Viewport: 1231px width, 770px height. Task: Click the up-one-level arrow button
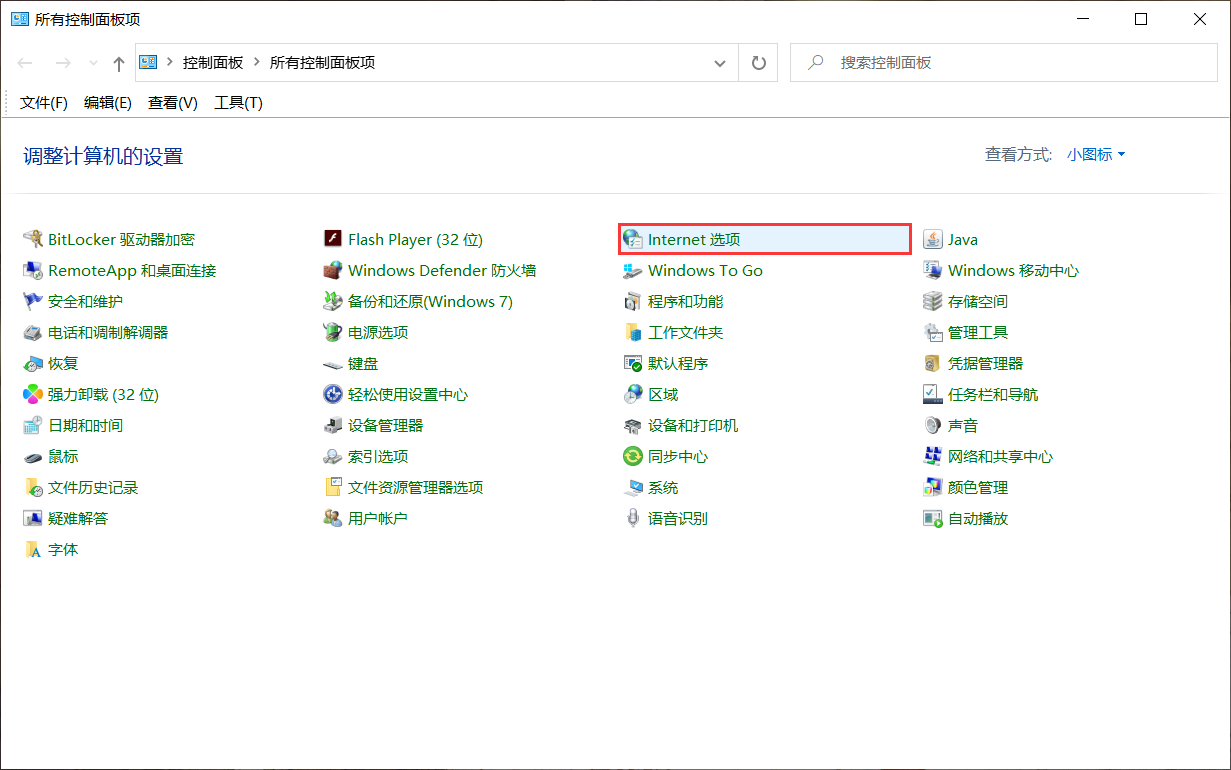(x=119, y=63)
